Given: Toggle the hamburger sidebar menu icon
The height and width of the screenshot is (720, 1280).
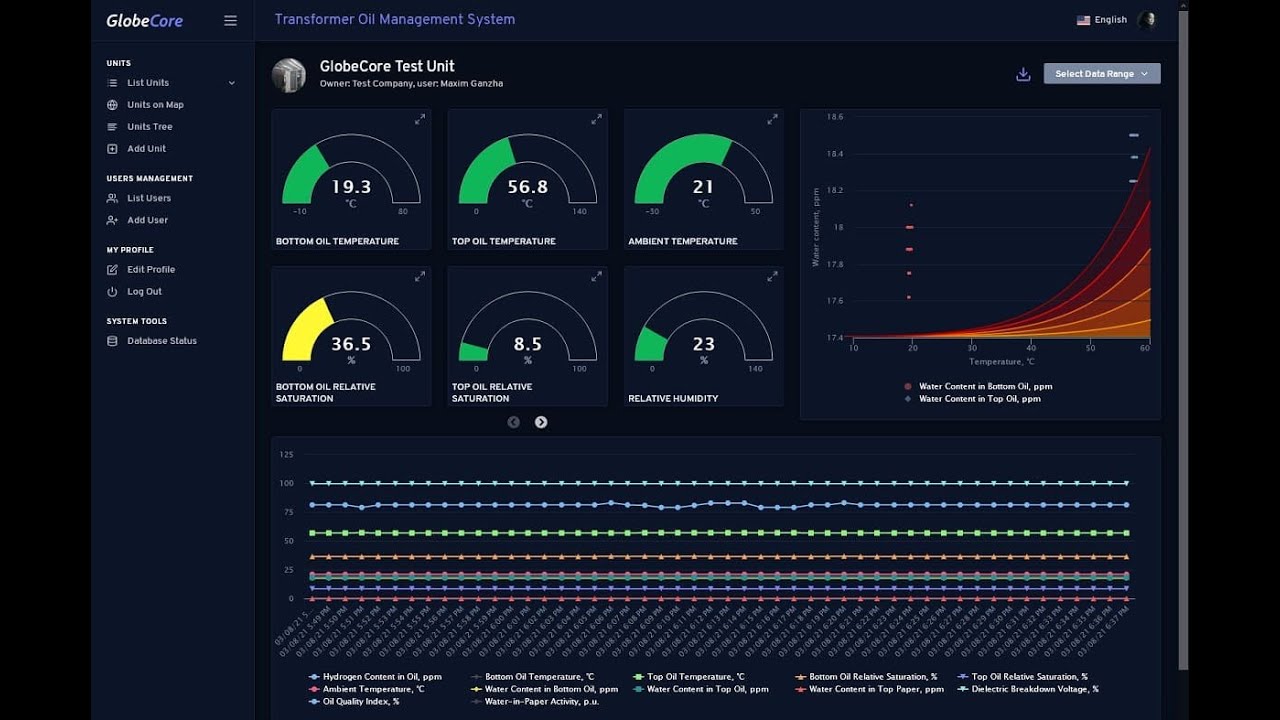Looking at the screenshot, I should coord(230,20).
